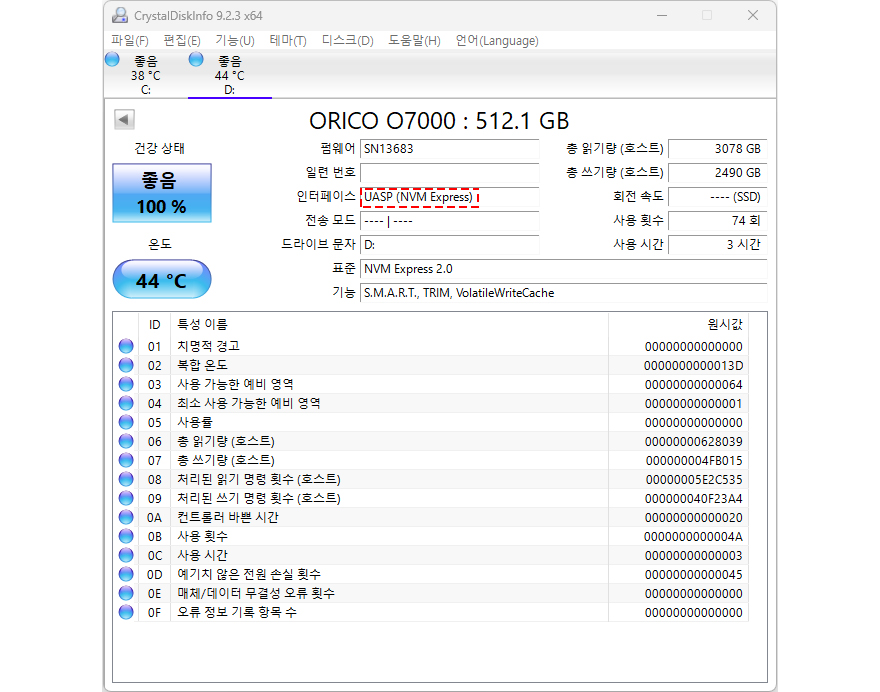Select the D: disk tab at 44 °C
Viewport: 880px width, 692px height.
(230, 75)
